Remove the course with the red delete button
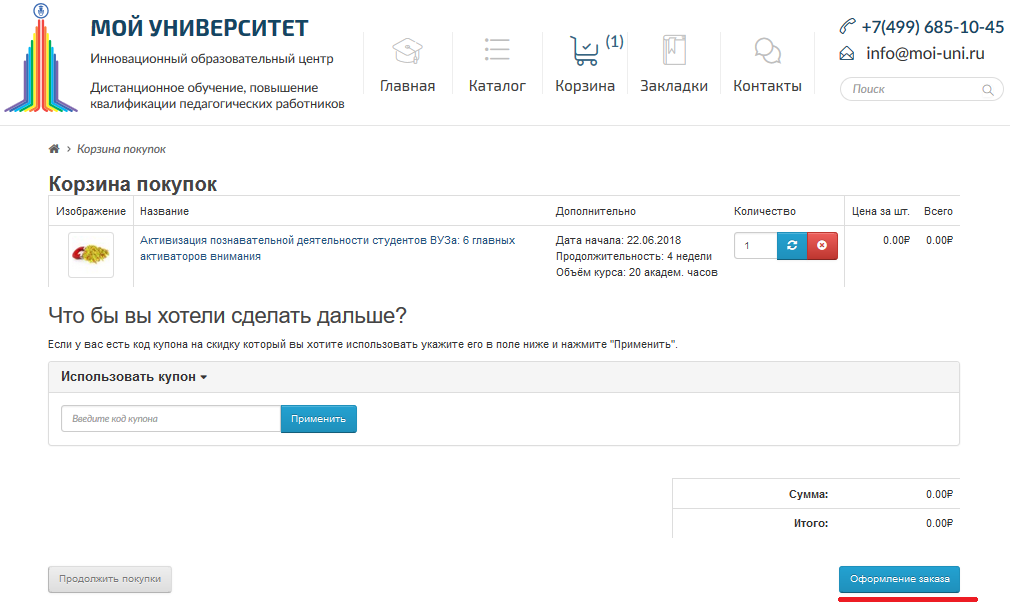Screen dimensions: 1010x605 coord(822,246)
